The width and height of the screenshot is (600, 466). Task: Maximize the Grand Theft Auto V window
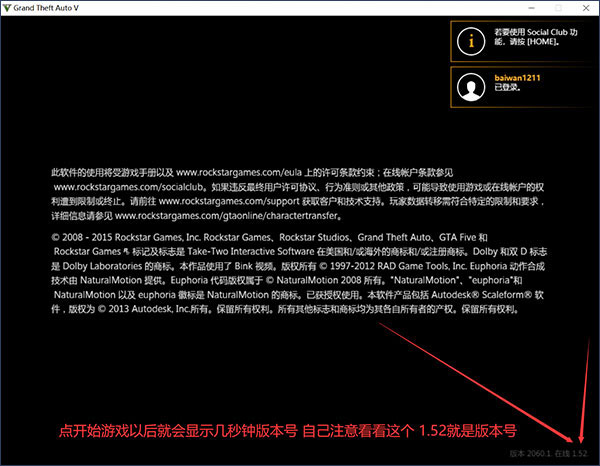pyautogui.click(x=558, y=8)
